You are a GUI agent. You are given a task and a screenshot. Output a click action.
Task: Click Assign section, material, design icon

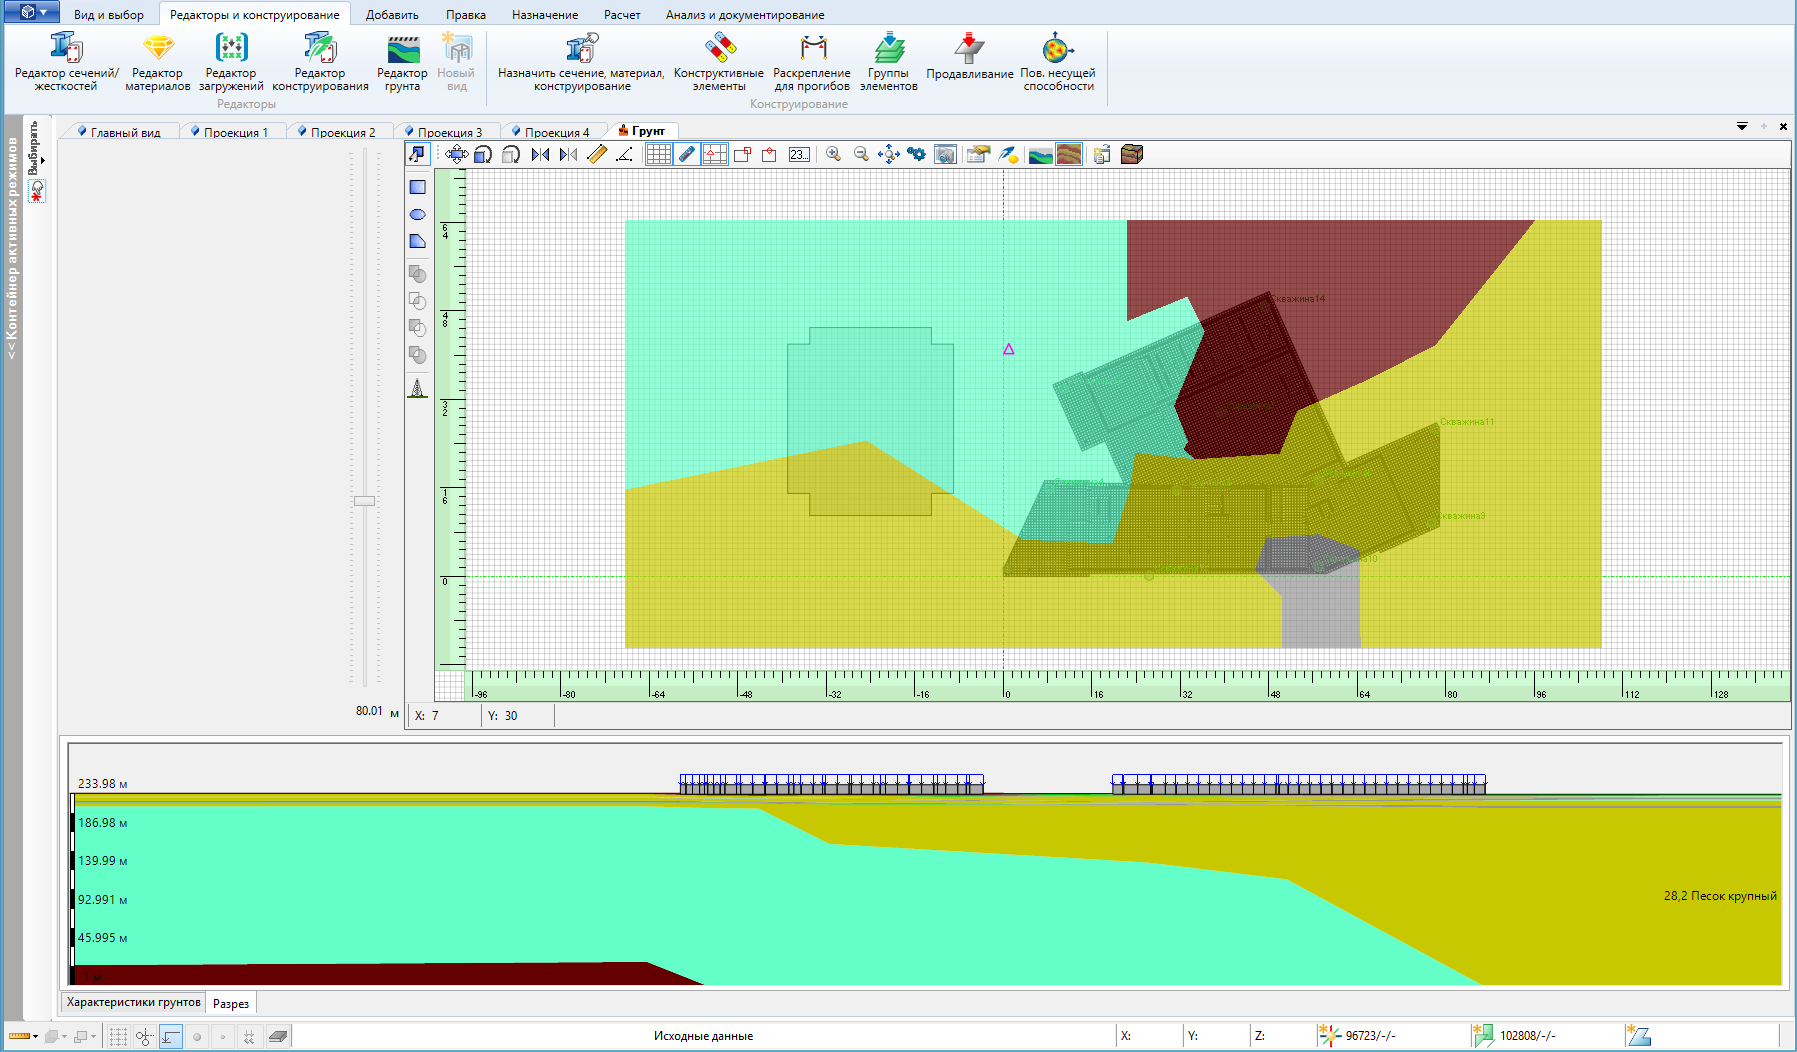click(x=581, y=61)
